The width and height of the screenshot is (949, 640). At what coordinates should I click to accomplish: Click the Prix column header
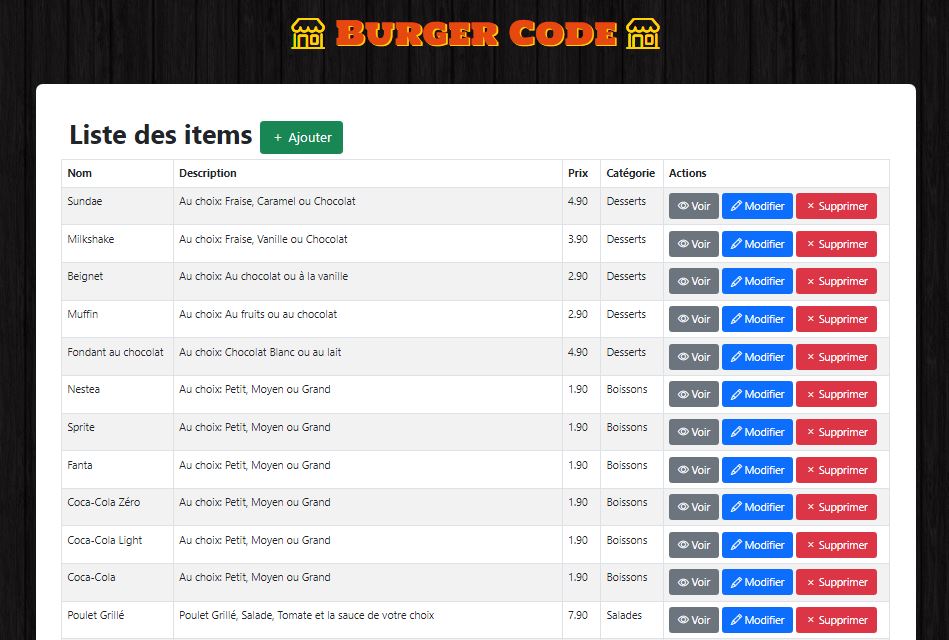tap(578, 173)
